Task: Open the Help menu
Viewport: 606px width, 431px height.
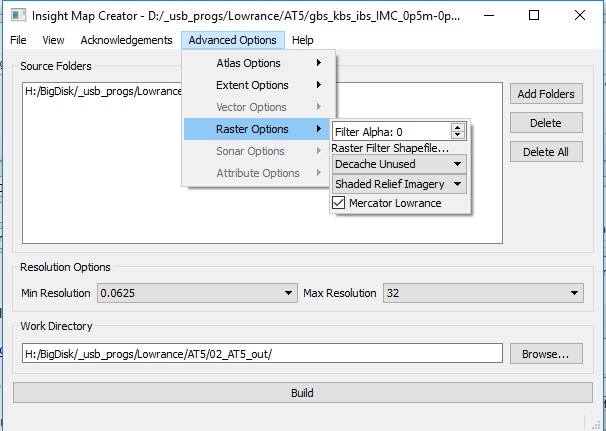Action: coord(302,40)
